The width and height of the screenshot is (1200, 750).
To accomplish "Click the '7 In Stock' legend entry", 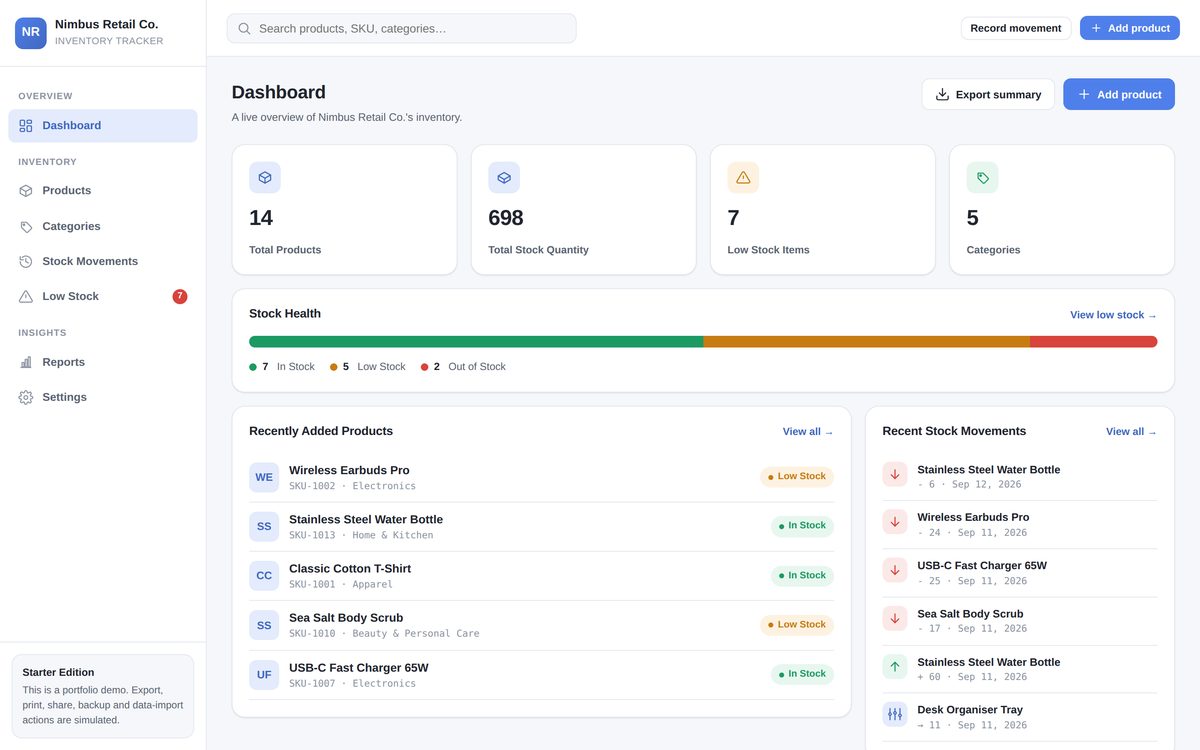I will point(282,367).
